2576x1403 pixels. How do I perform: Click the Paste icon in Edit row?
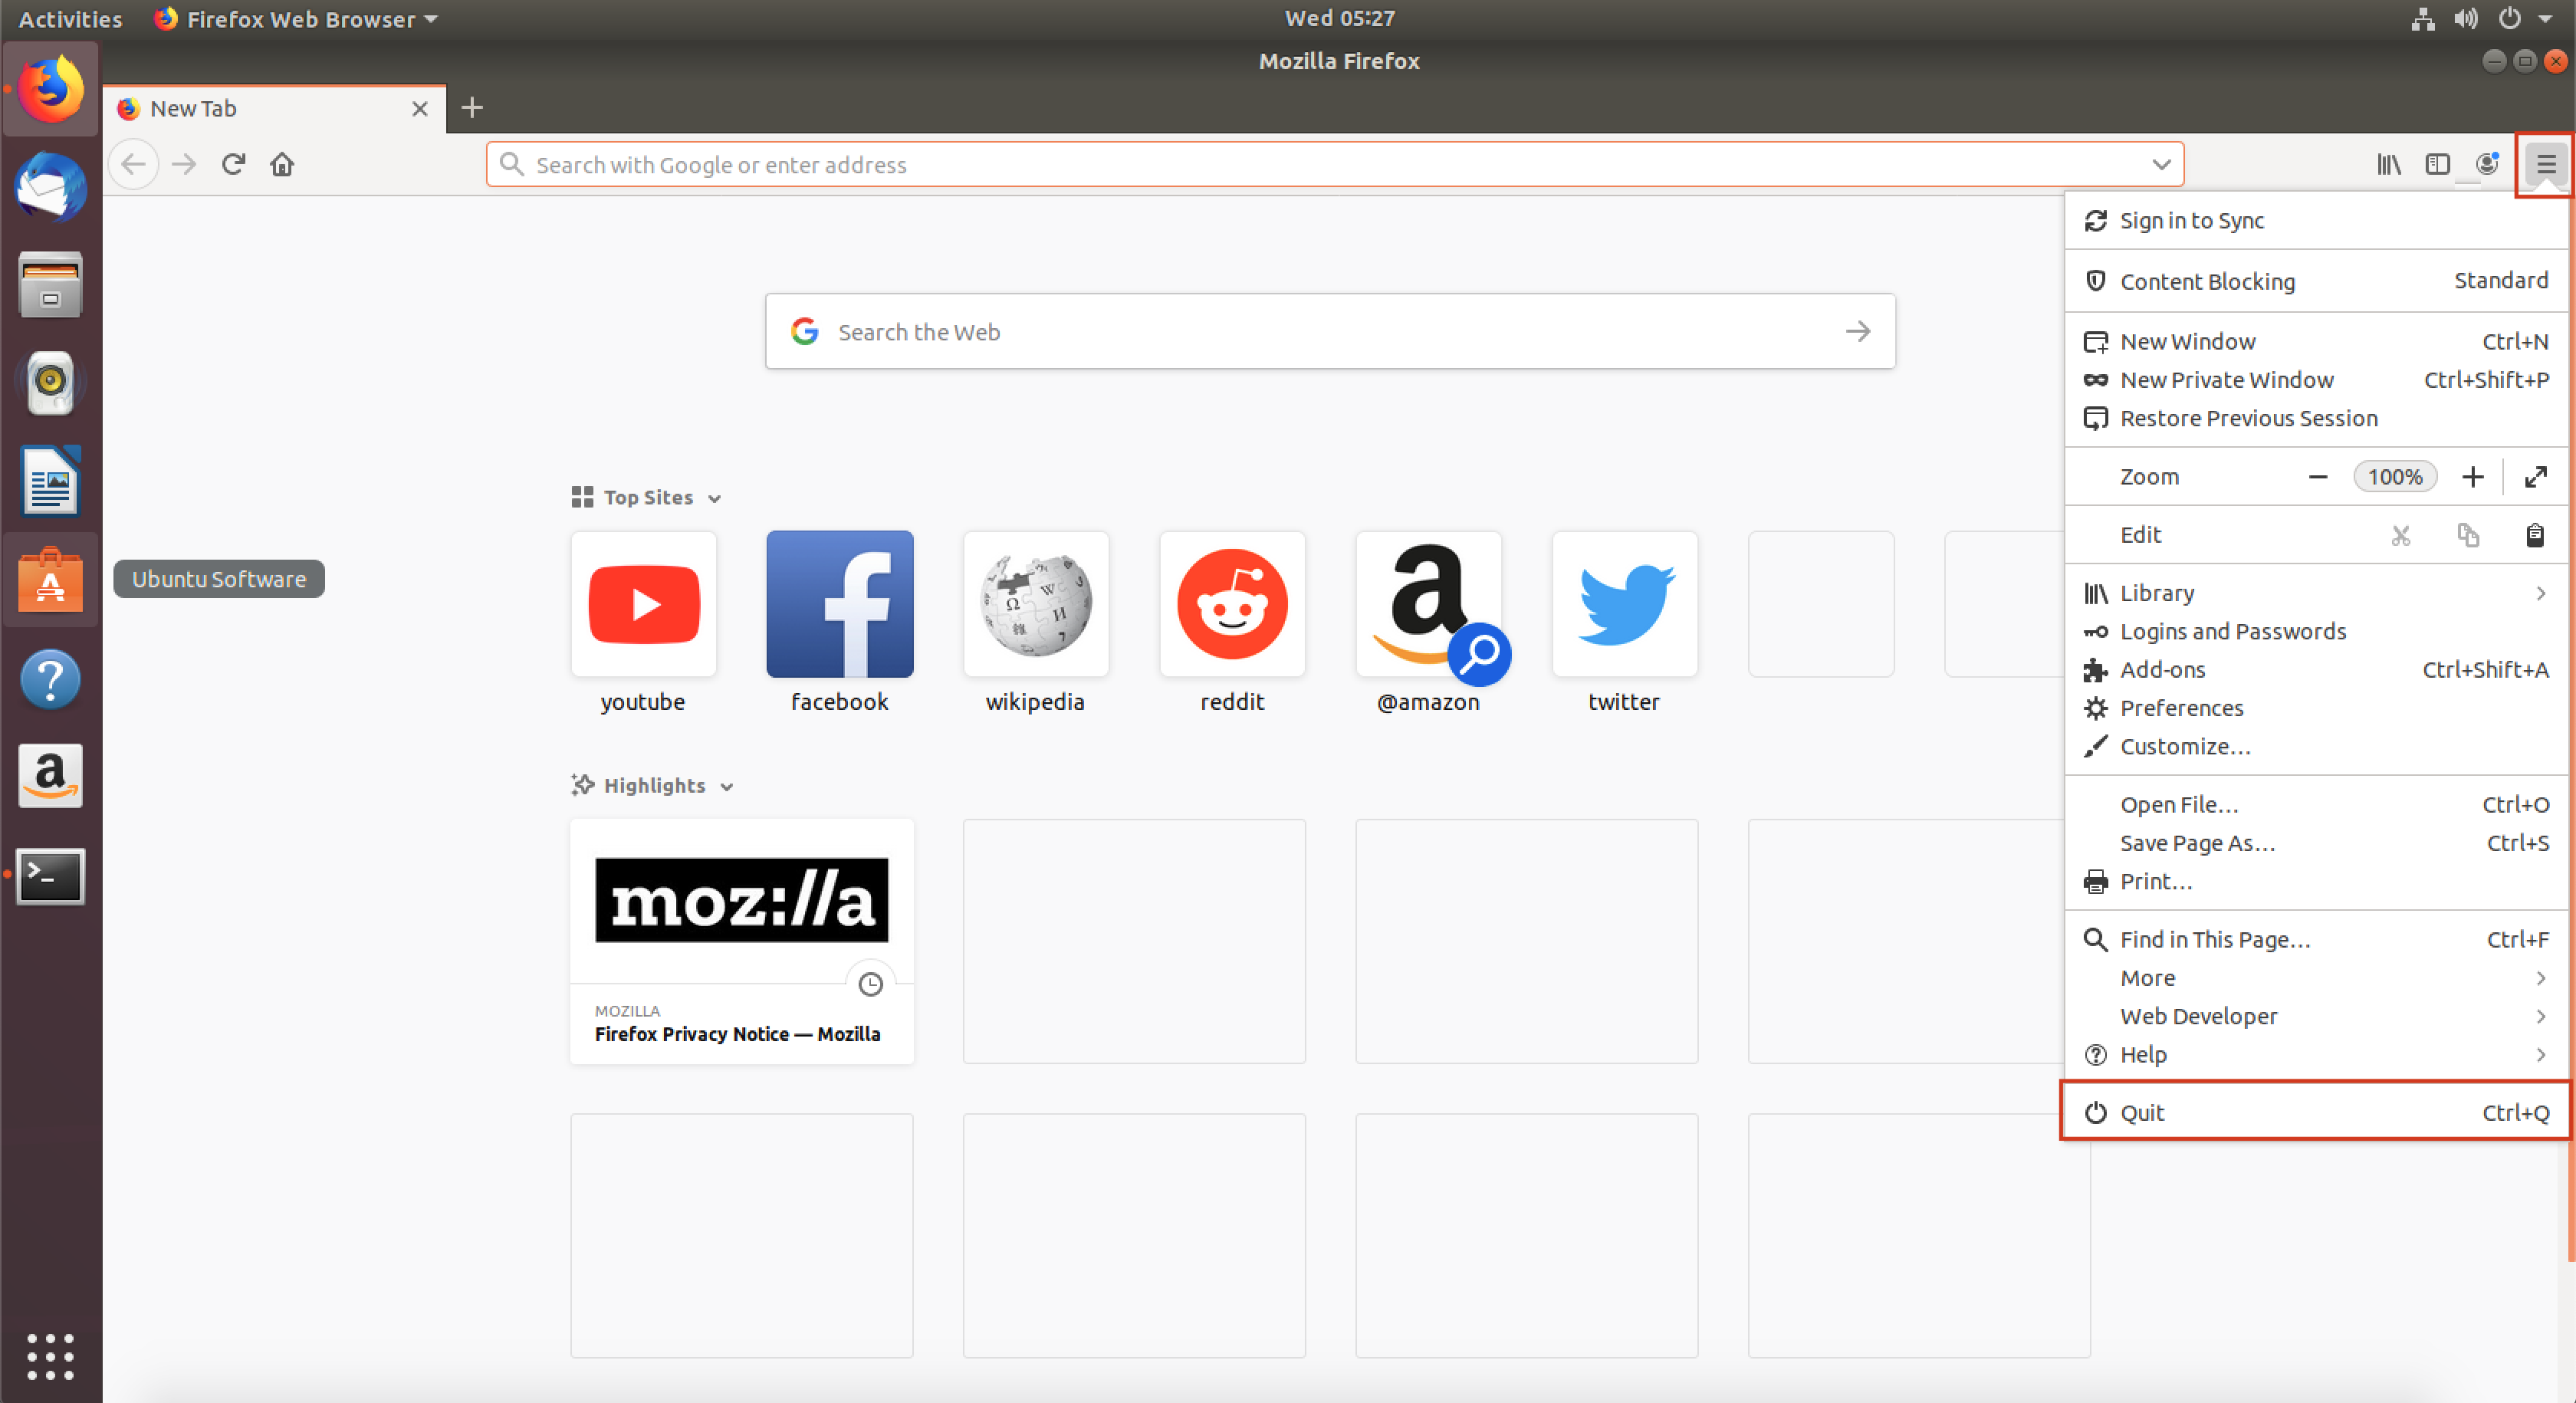pyautogui.click(x=2535, y=535)
